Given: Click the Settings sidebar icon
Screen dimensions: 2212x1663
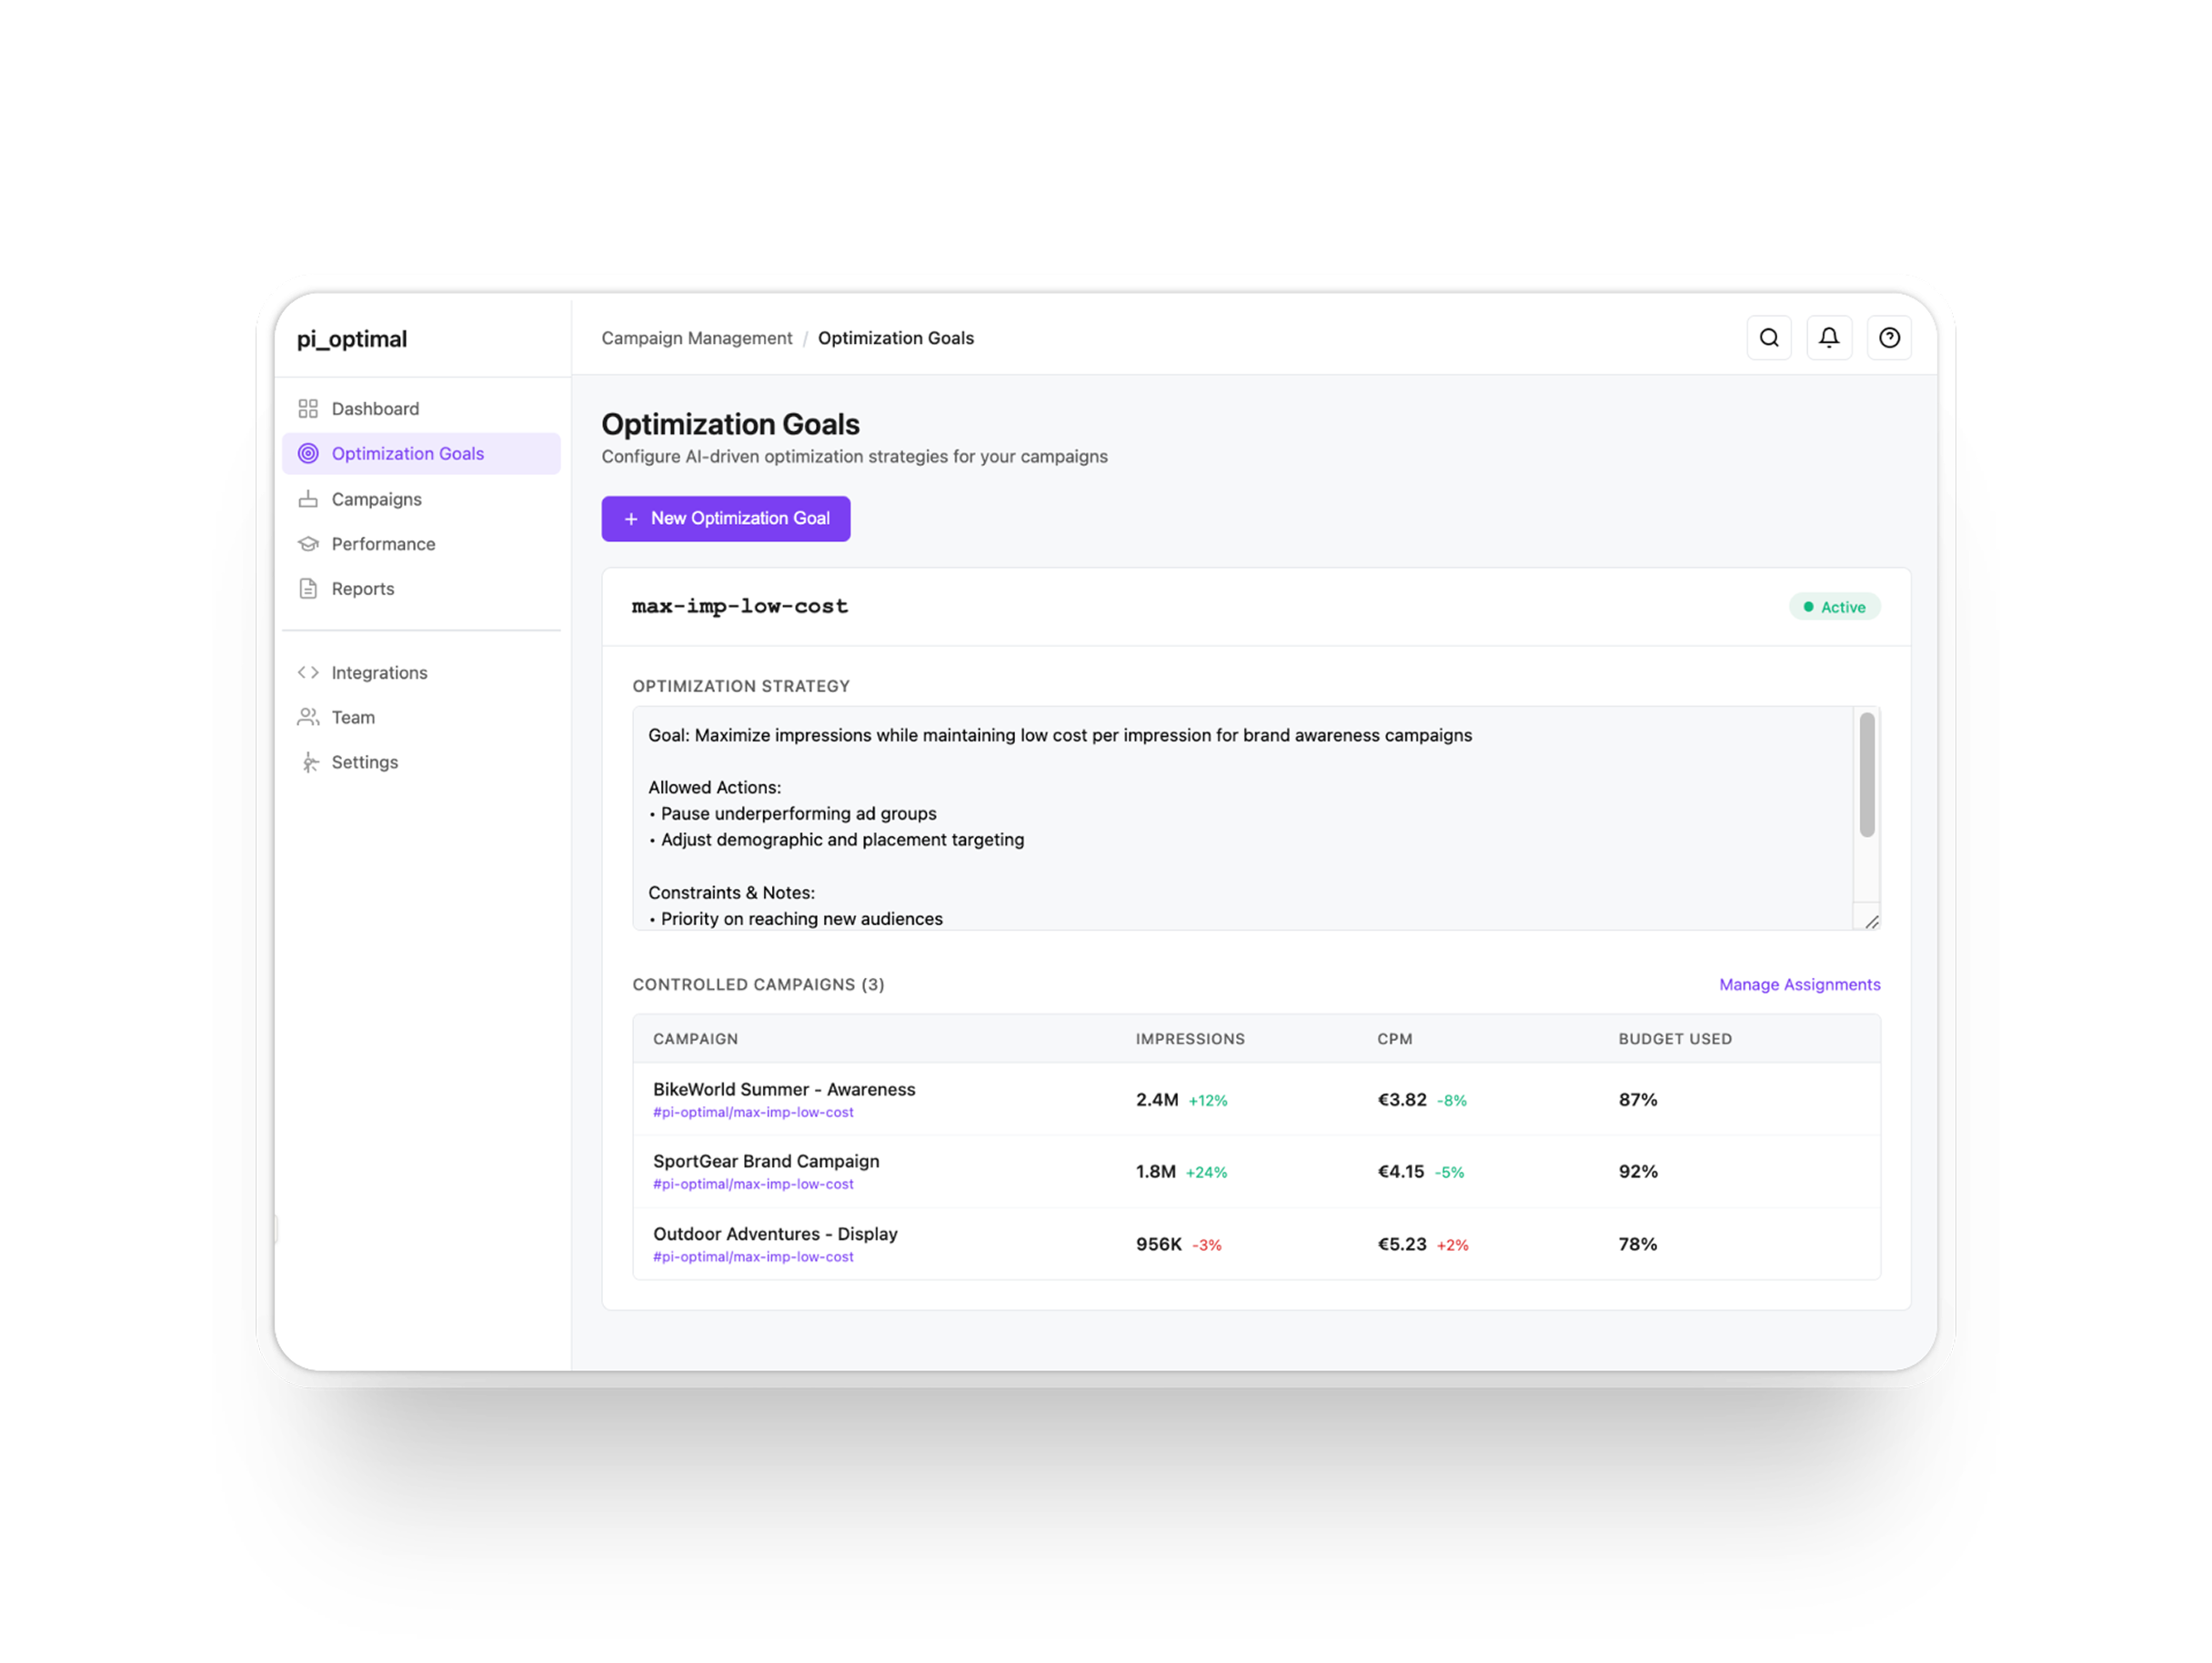Looking at the screenshot, I should click(x=308, y=763).
